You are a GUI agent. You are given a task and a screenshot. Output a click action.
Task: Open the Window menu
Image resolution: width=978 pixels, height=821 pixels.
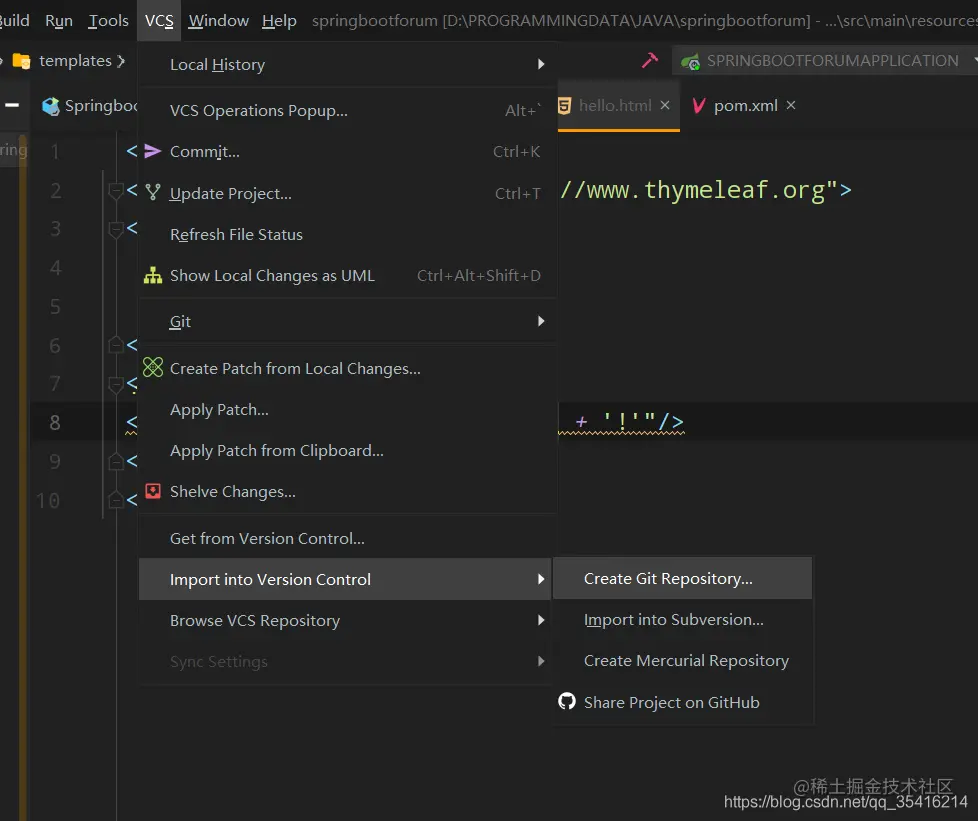click(x=218, y=21)
